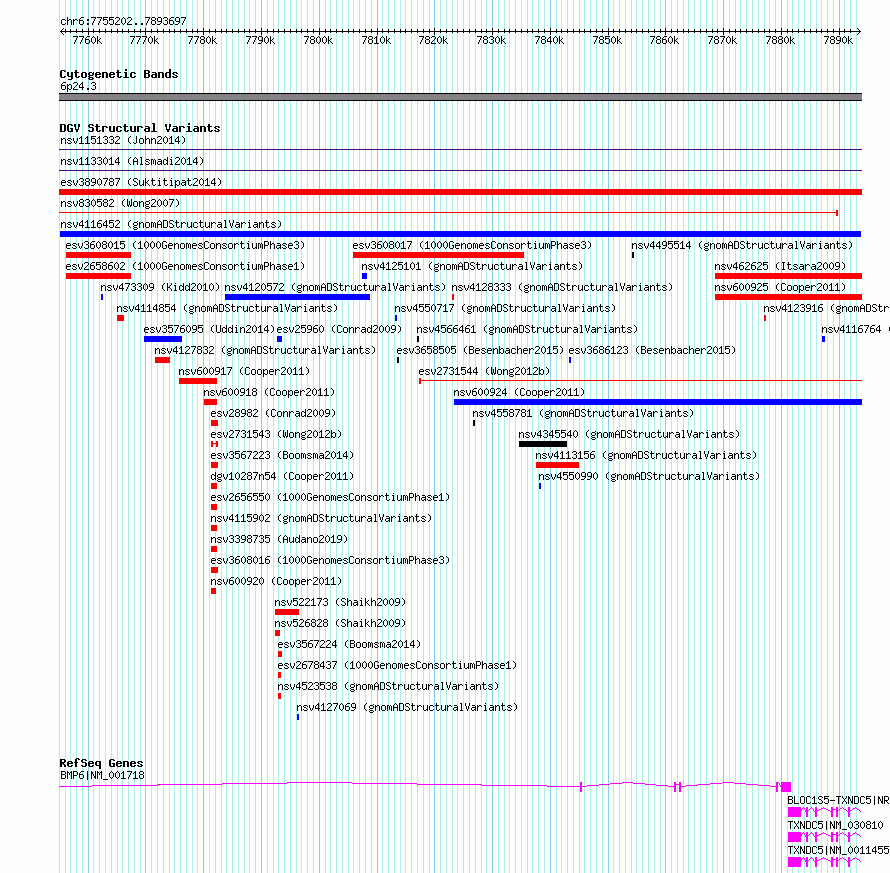Open the esv2658602 (1000GenomesConsortiumPhase1) label

click(x=186, y=266)
